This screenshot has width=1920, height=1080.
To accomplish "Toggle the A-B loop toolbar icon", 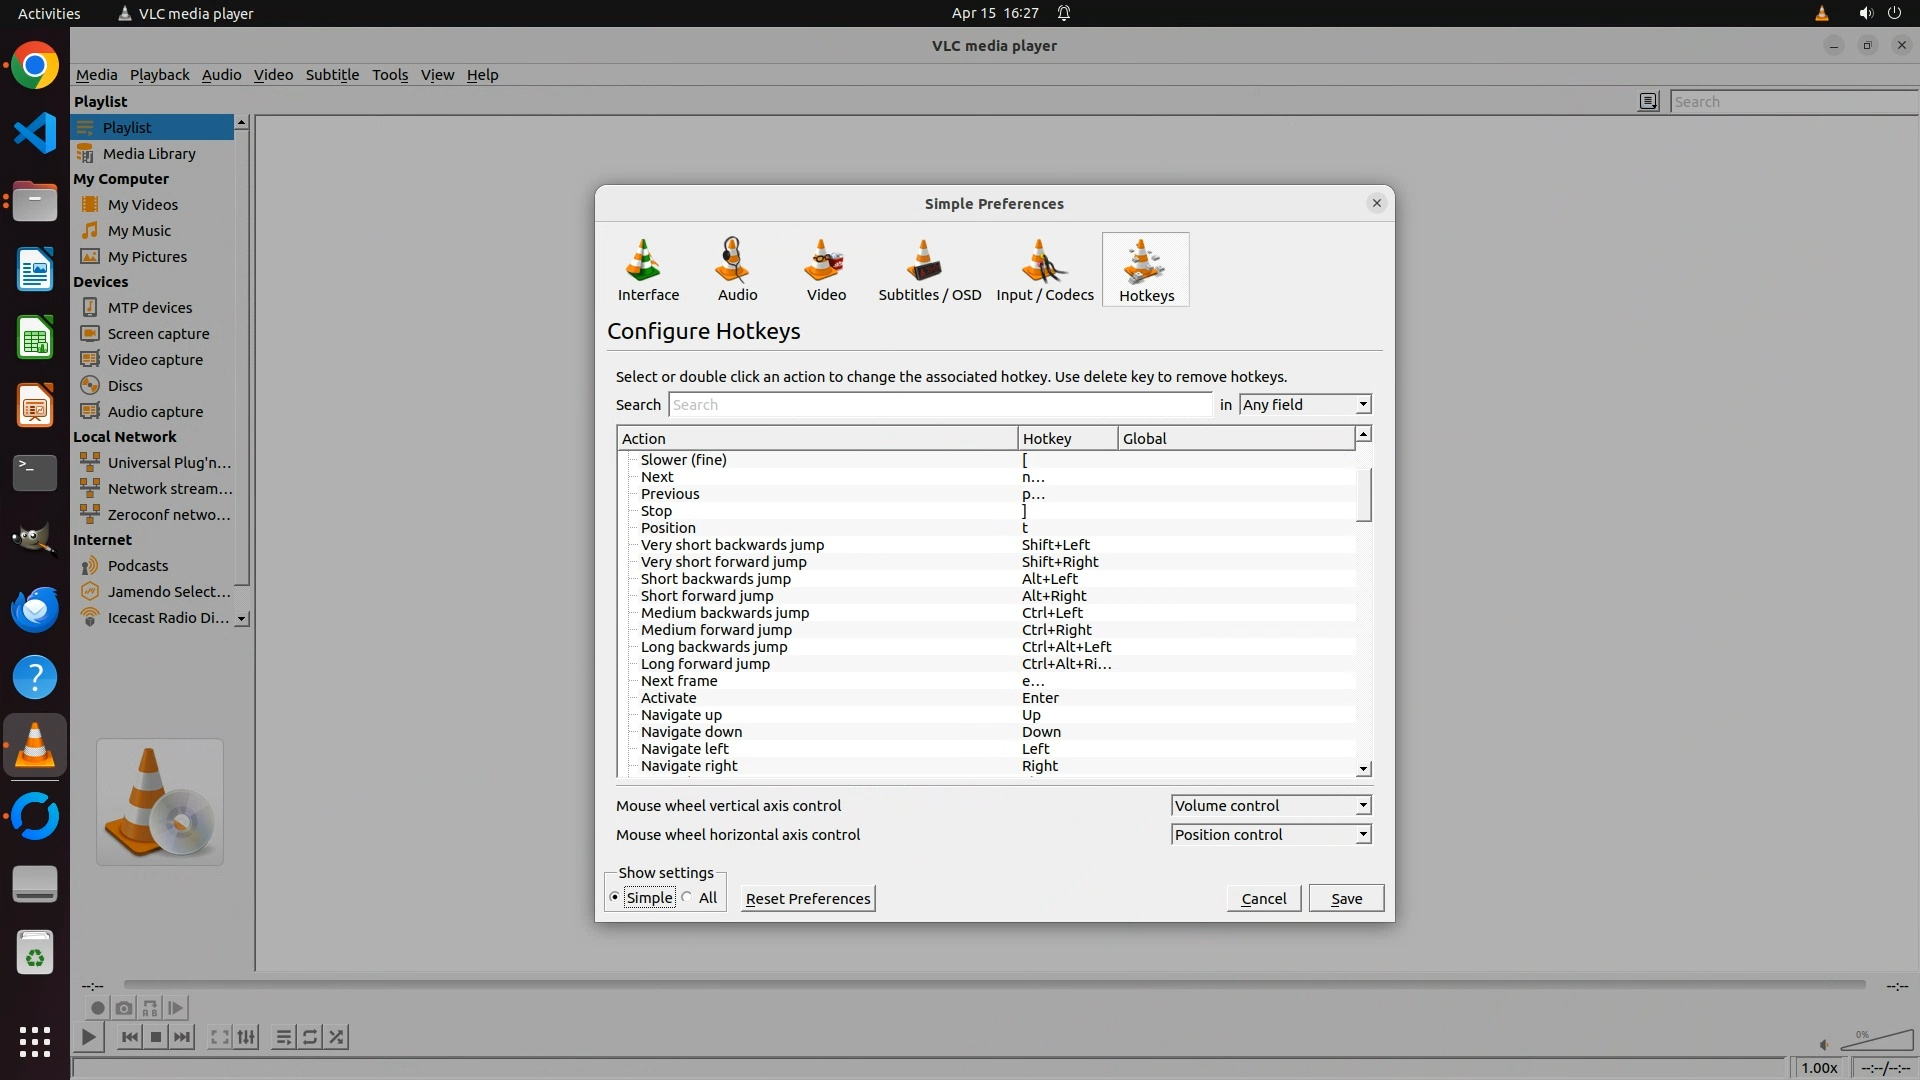I will (x=150, y=1008).
